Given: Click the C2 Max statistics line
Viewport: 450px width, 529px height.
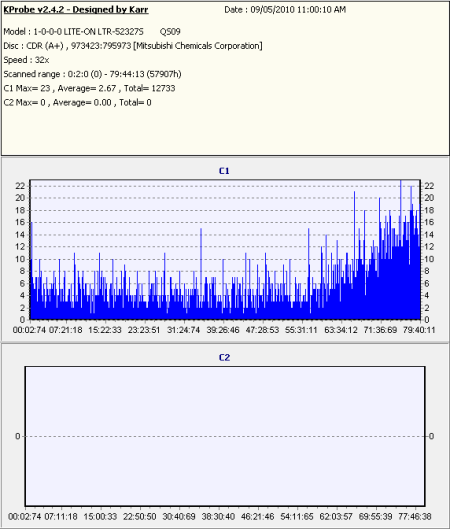Looking at the screenshot, I should 77,103.
